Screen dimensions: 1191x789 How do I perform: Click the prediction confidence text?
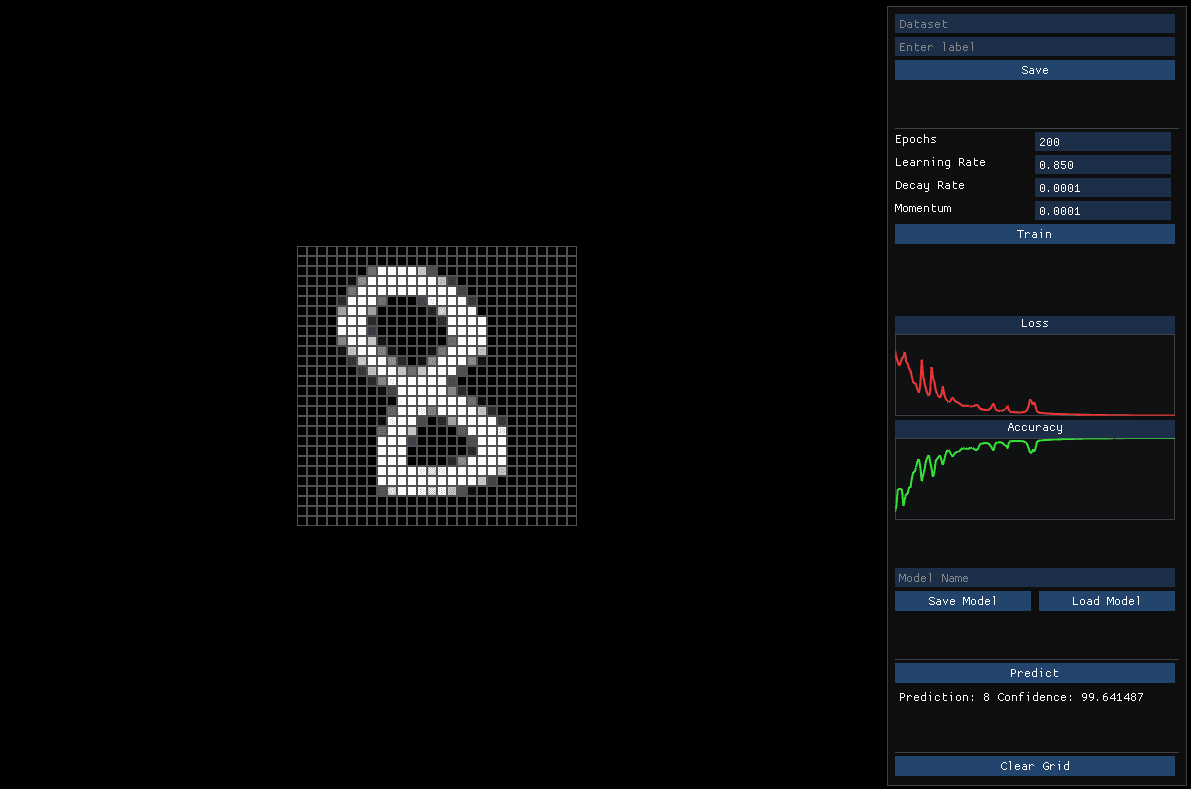coord(1020,697)
